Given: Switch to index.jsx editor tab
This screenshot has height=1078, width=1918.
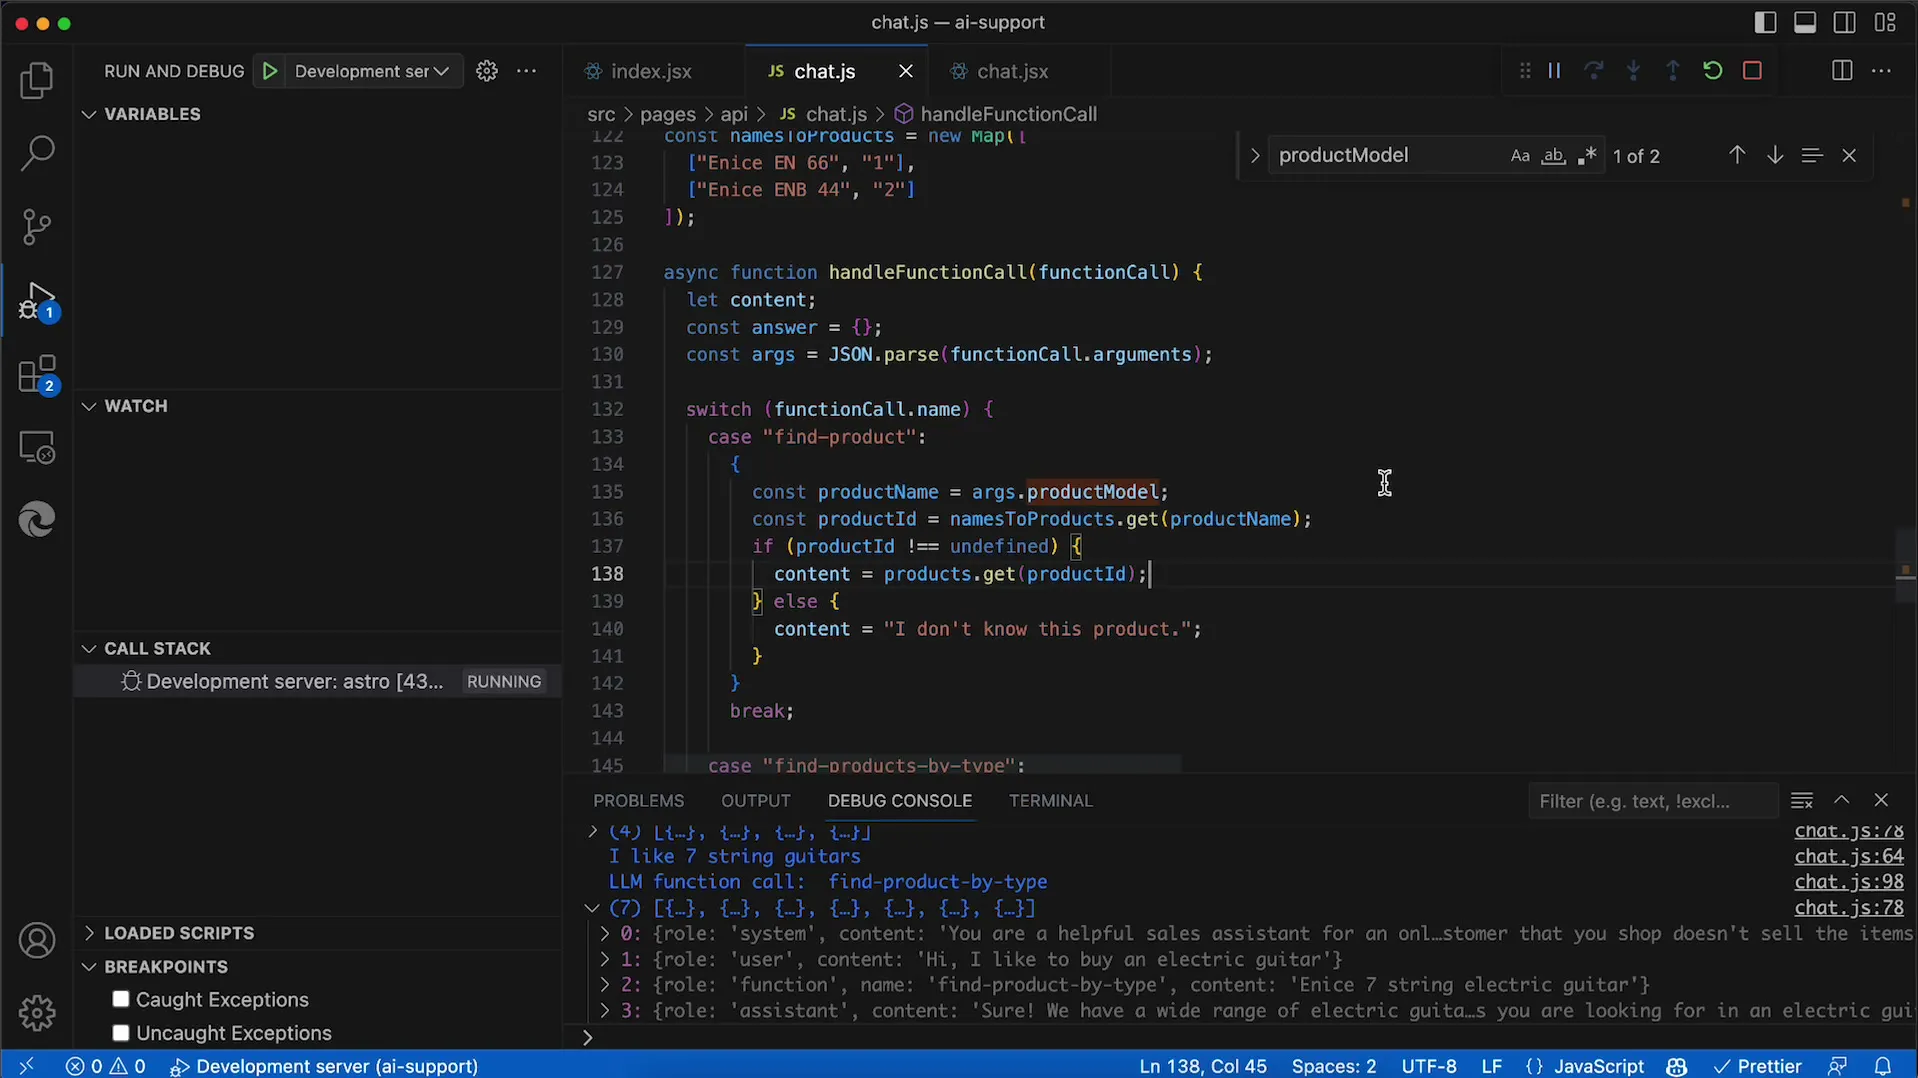Looking at the screenshot, I should tap(651, 71).
